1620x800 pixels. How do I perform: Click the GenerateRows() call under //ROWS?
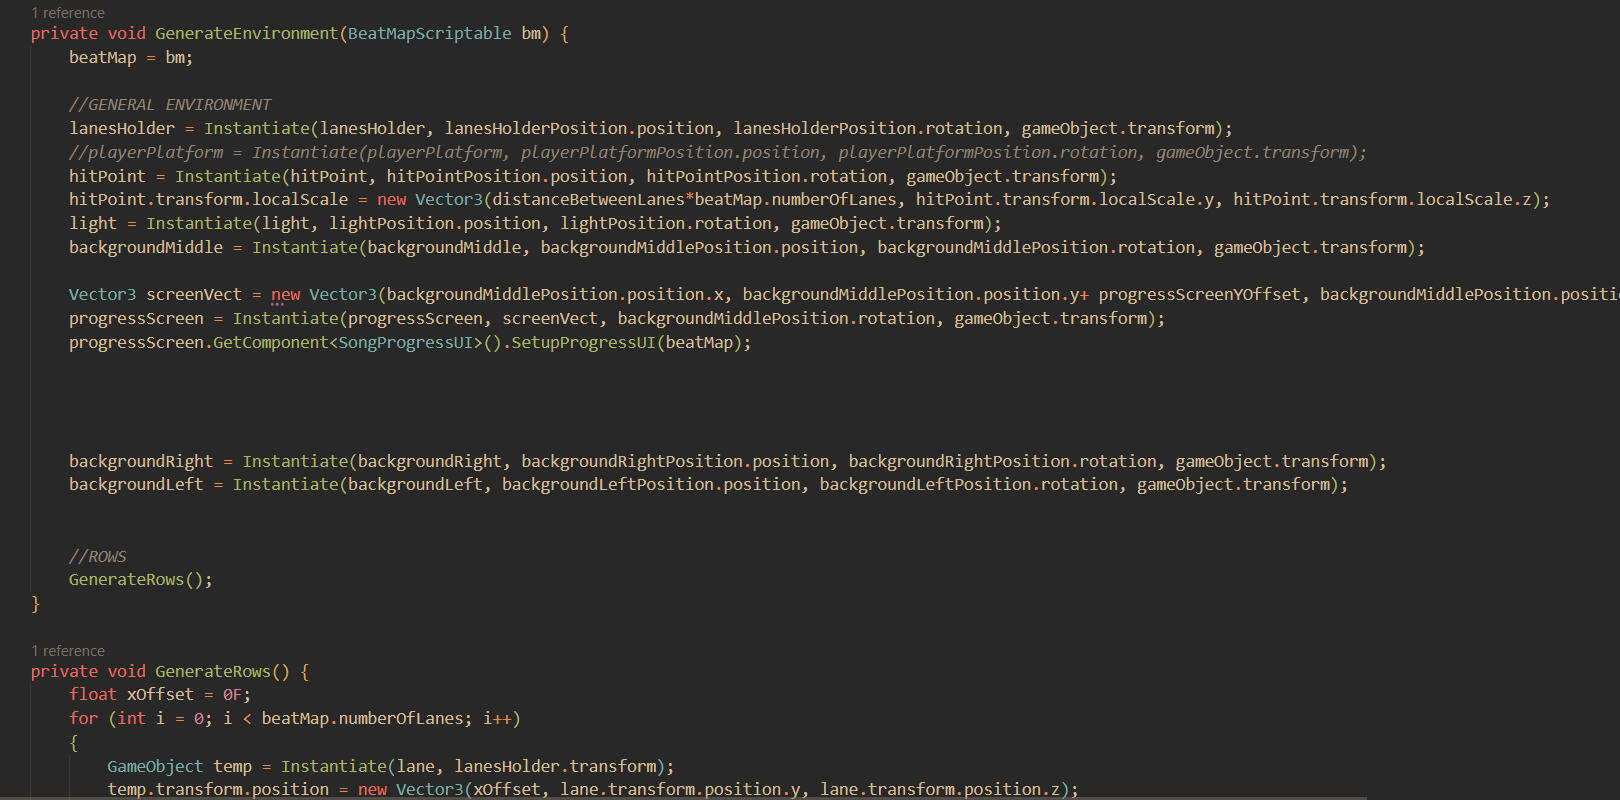click(x=140, y=580)
